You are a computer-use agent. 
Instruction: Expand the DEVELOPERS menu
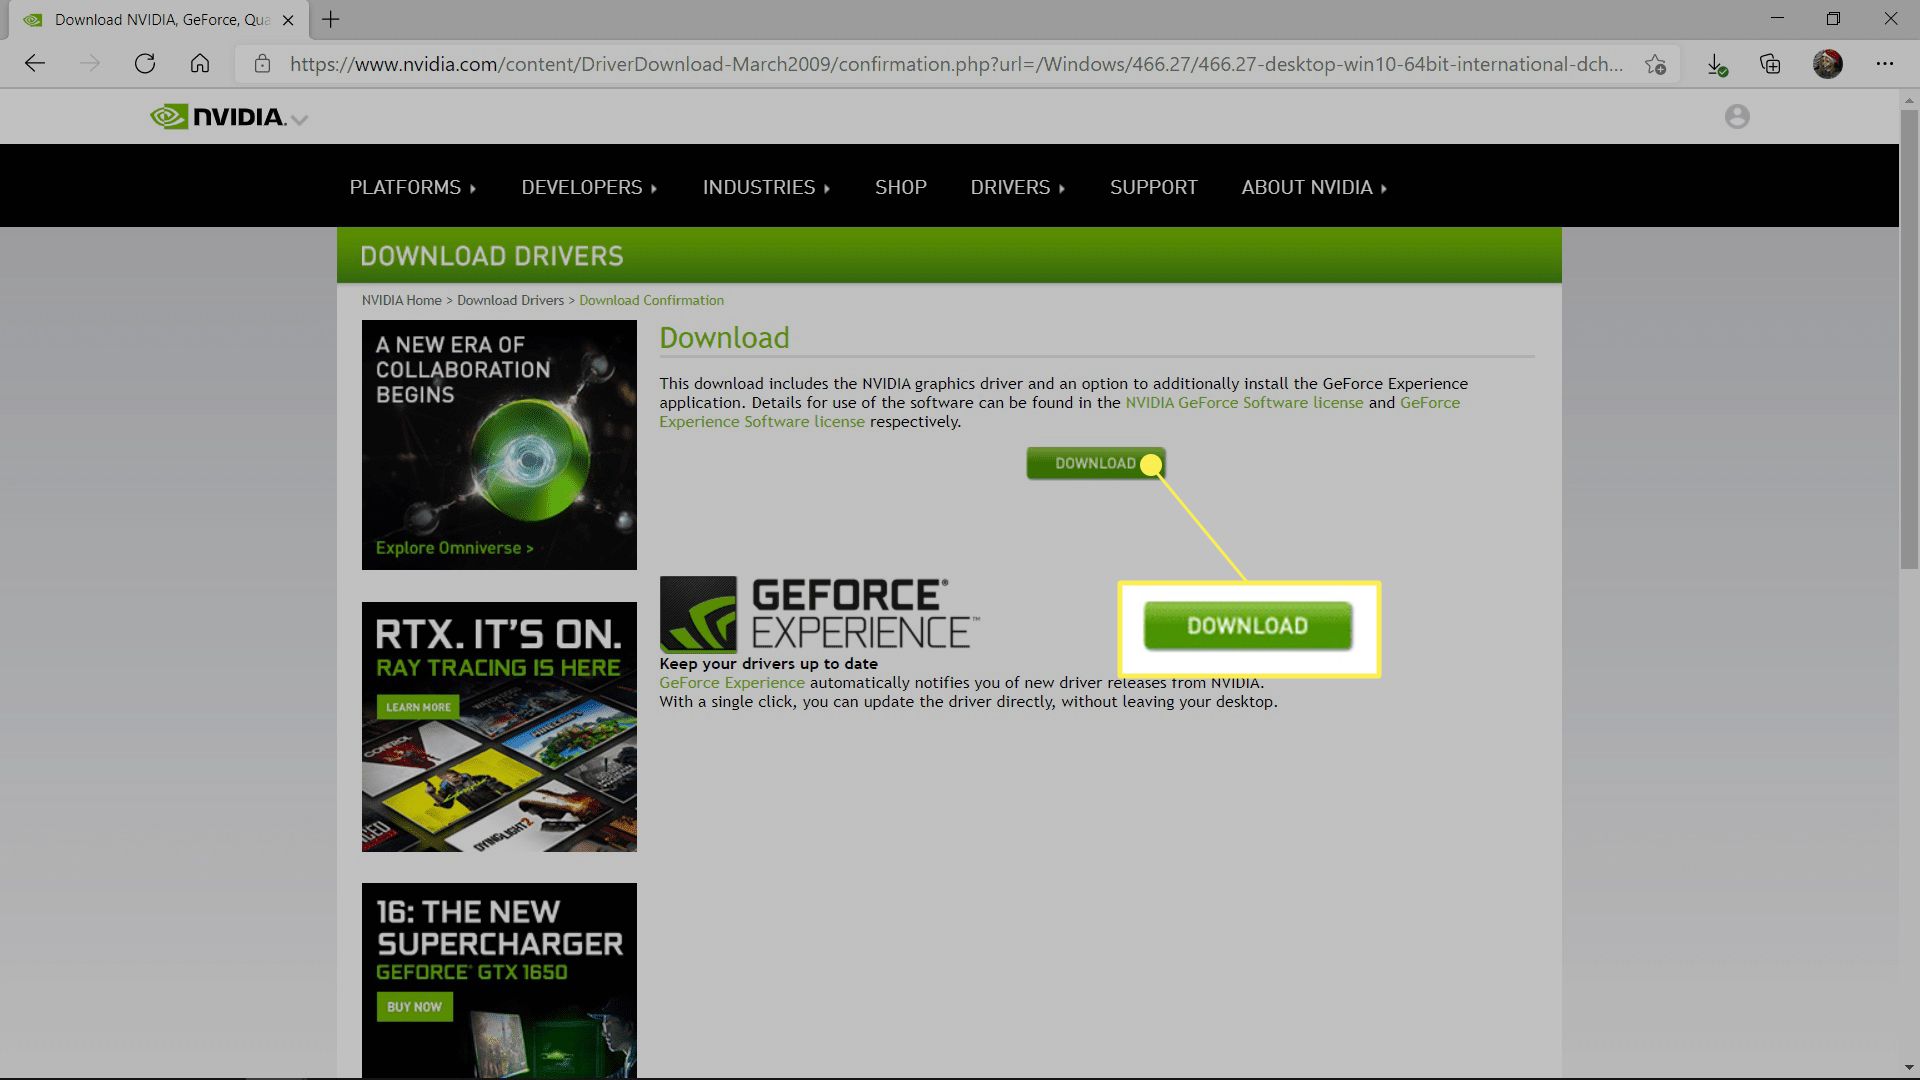coord(589,187)
